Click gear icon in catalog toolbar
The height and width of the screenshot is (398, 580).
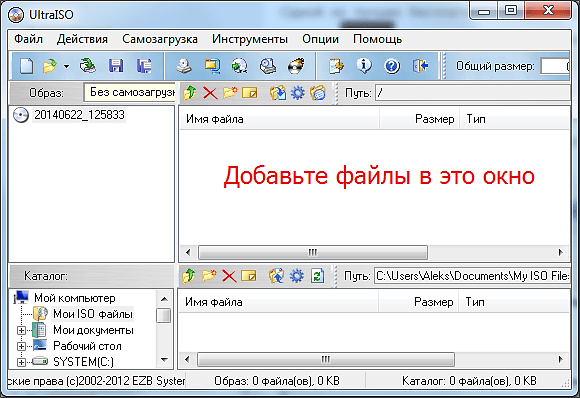tap(297, 276)
